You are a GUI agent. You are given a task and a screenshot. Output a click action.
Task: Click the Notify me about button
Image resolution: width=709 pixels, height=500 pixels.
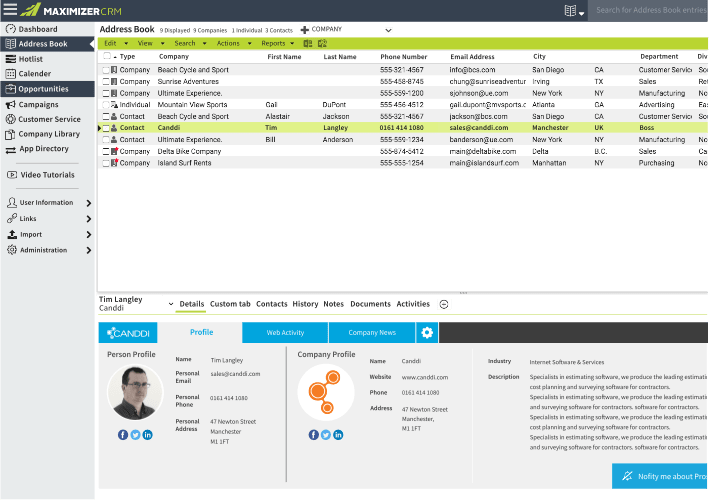660,476
